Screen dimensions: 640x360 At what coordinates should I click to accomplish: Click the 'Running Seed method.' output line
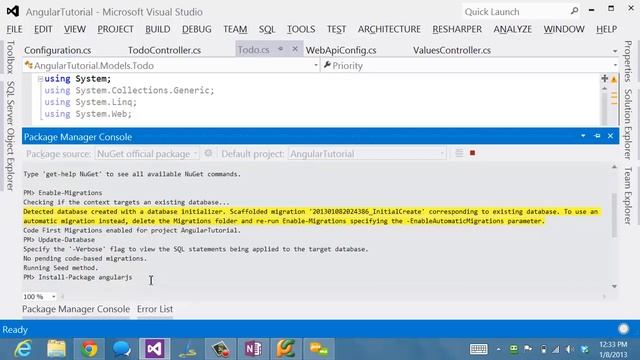[60, 268]
